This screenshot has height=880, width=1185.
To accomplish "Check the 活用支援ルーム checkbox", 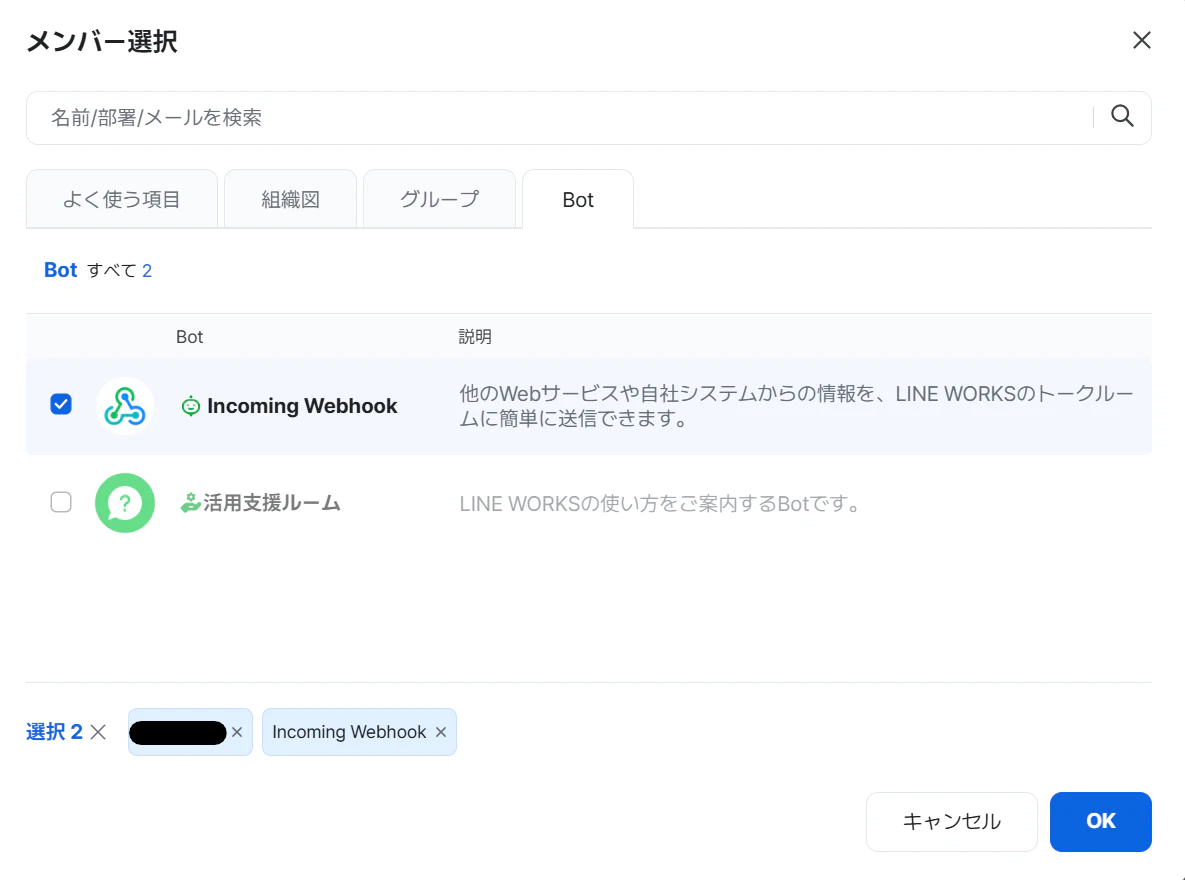I will click(x=61, y=502).
